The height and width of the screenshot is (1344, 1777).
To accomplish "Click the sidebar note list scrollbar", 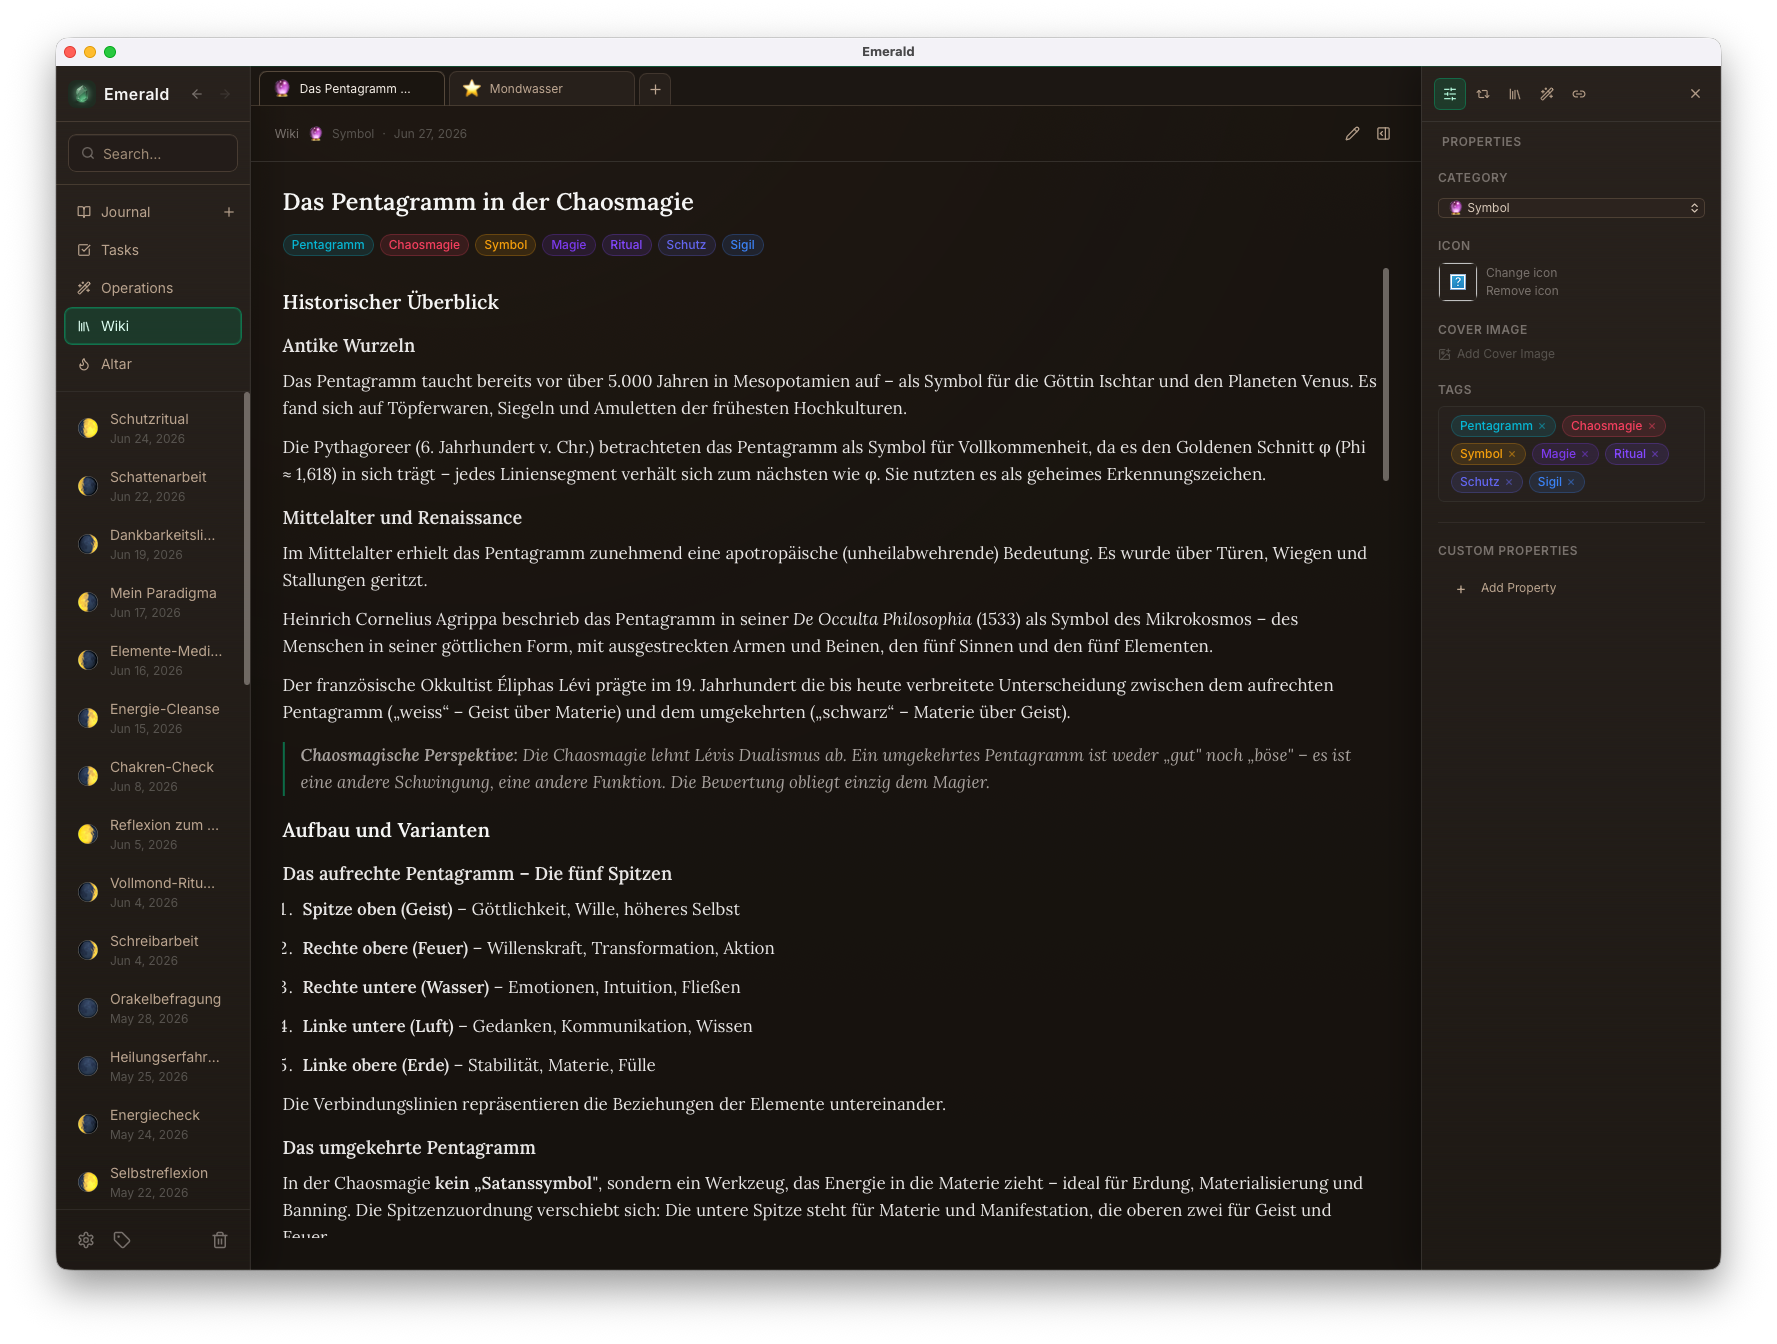I will coord(246,540).
